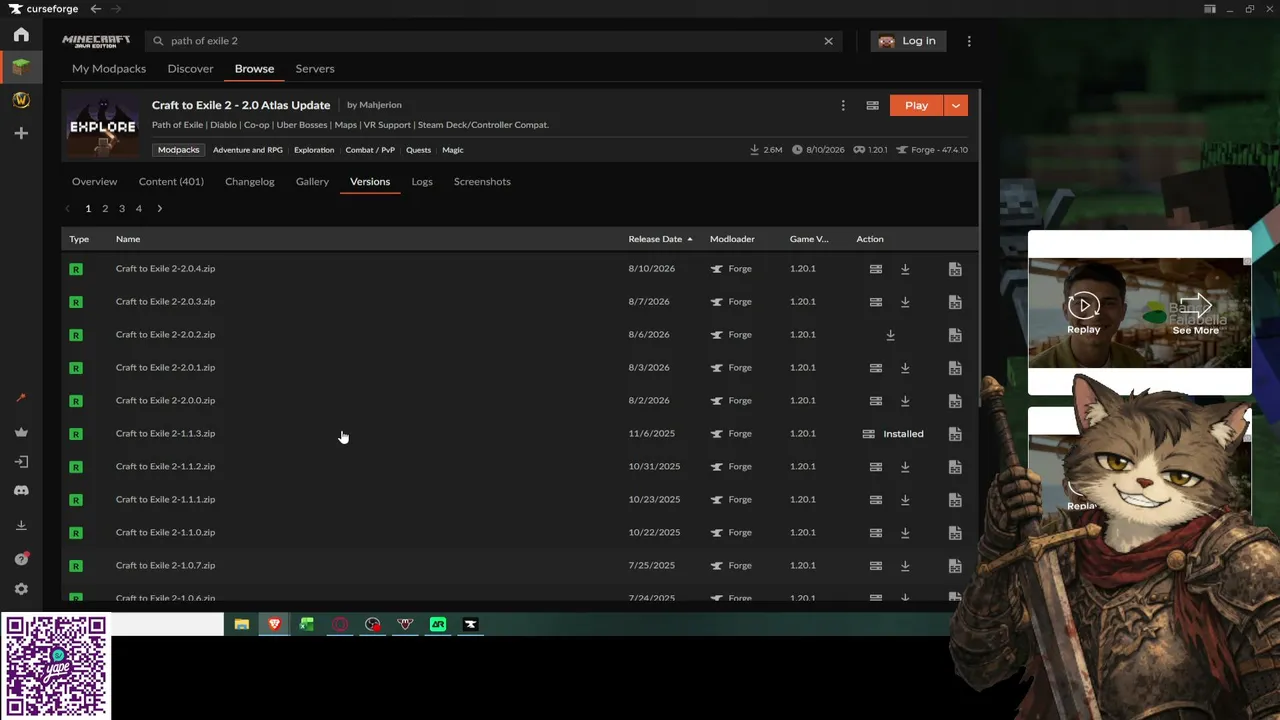Click the sidebar sign-in arrow icon

click(21, 462)
